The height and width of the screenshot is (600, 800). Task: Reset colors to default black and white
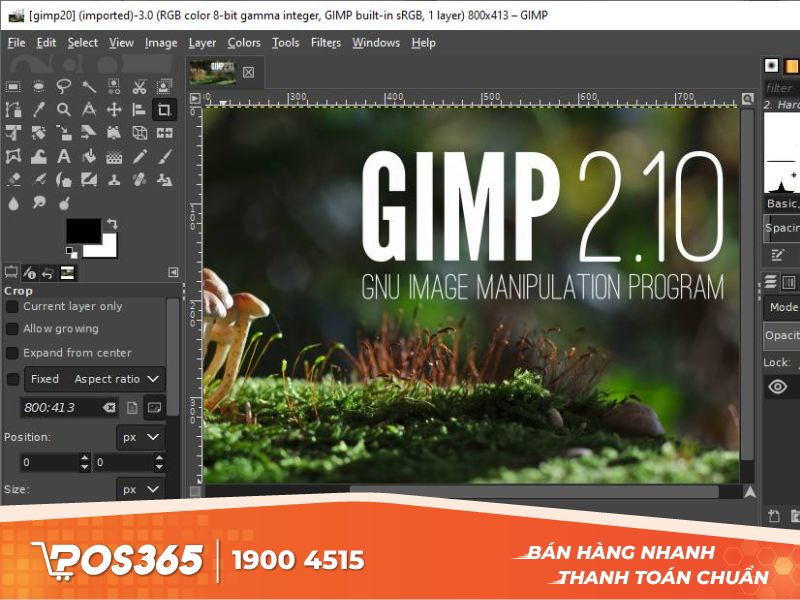pyautogui.click(x=71, y=252)
